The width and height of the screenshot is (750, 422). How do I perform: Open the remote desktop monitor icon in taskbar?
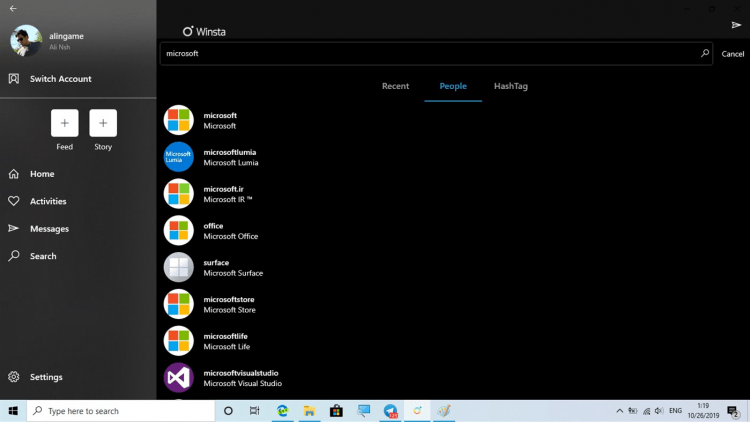point(364,411)
